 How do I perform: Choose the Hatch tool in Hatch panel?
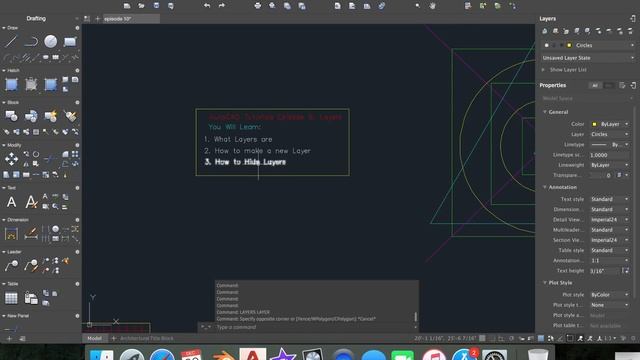point(11,84)
